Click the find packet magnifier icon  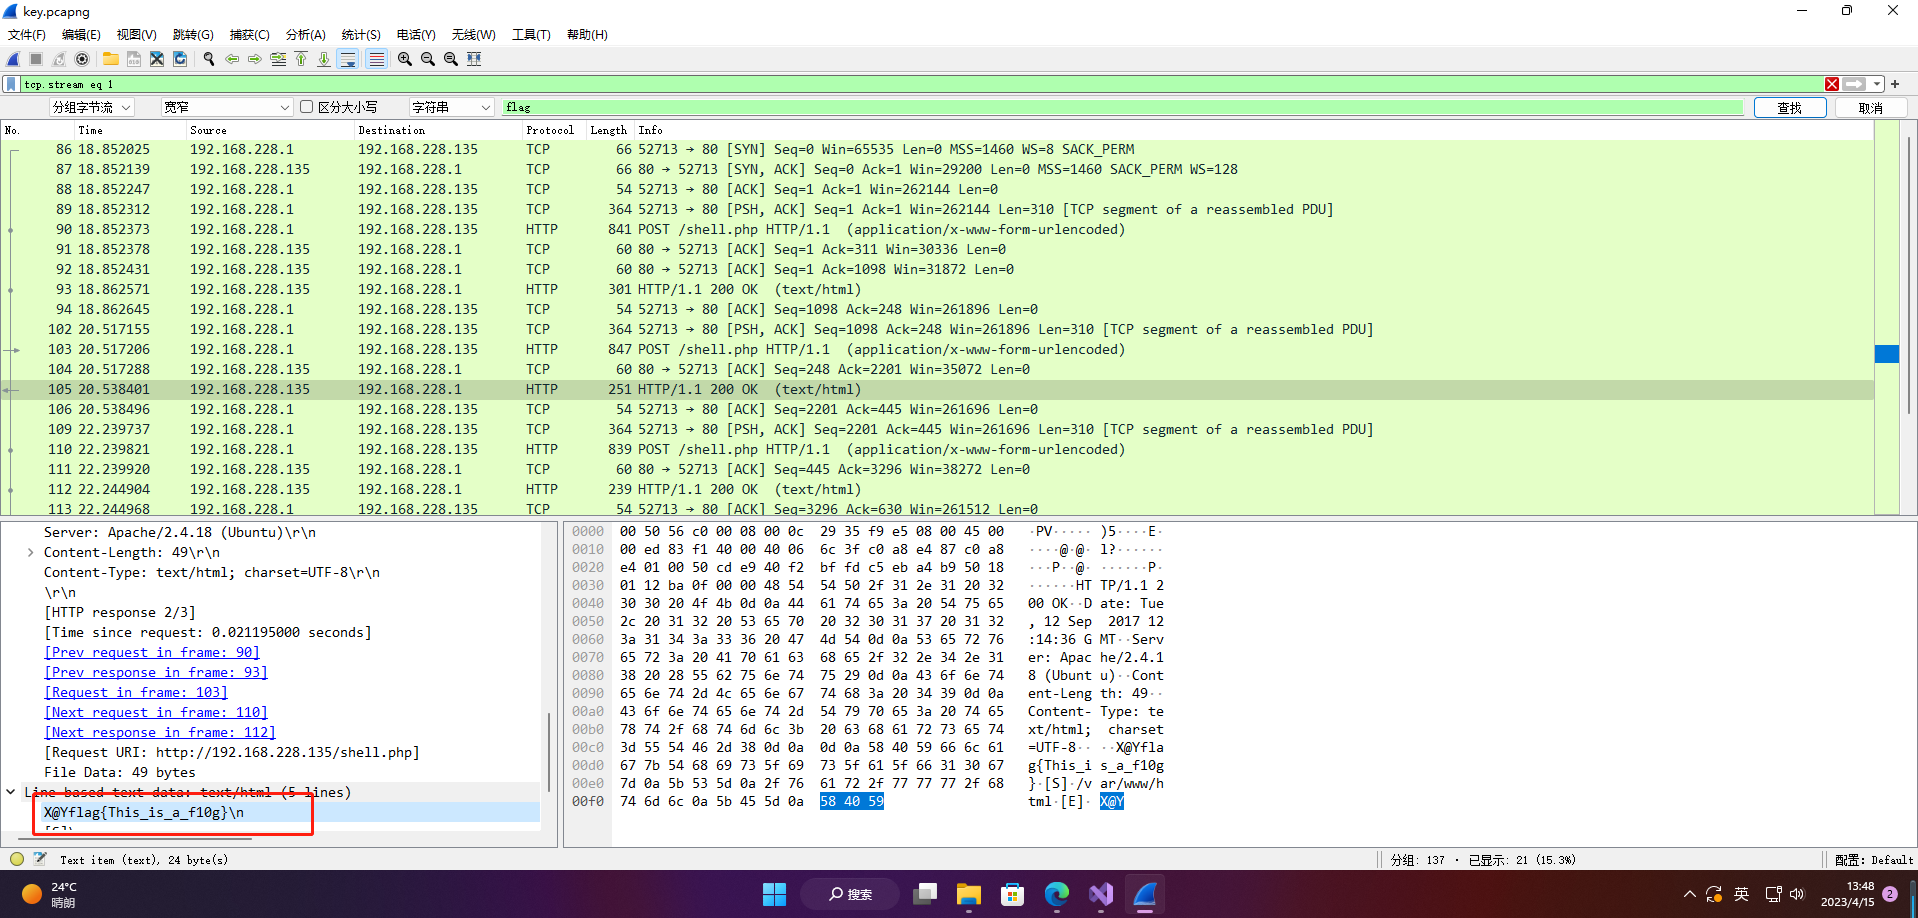209,59
